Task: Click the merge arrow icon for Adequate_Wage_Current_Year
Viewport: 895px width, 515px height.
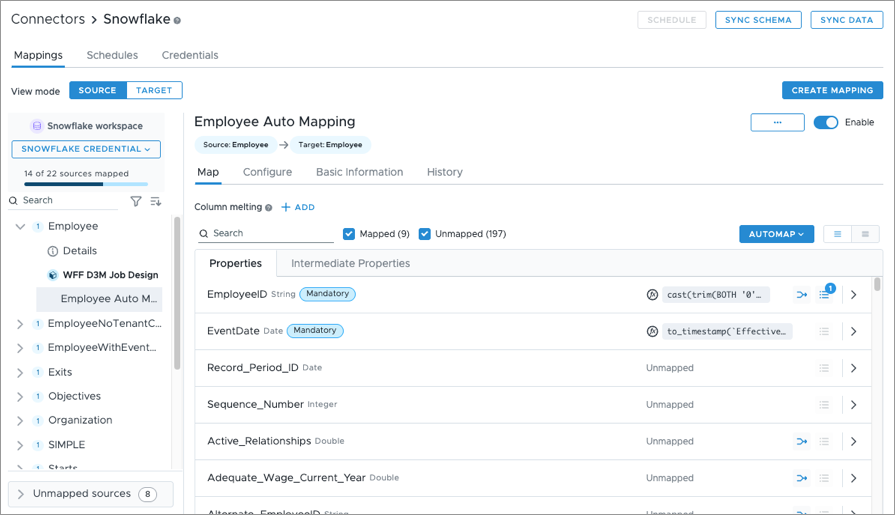Action: click(801, 478)
